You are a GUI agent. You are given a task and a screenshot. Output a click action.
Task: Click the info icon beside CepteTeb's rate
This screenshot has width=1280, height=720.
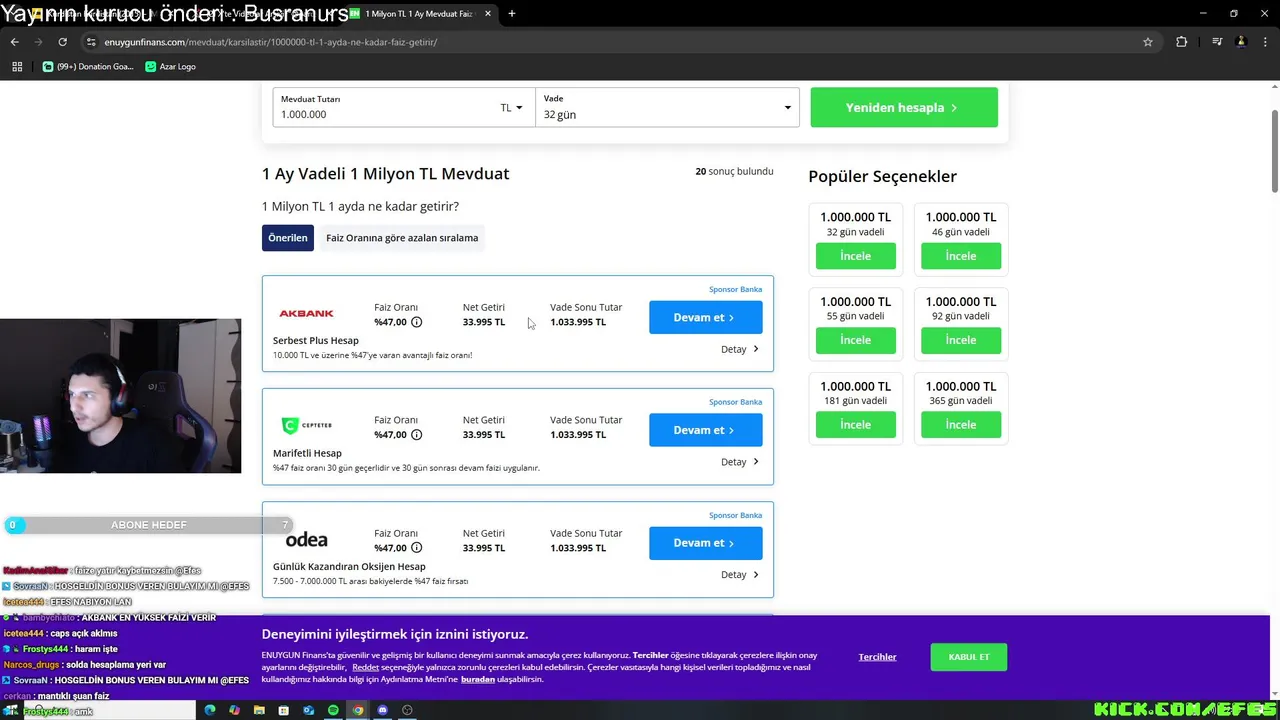417,435
